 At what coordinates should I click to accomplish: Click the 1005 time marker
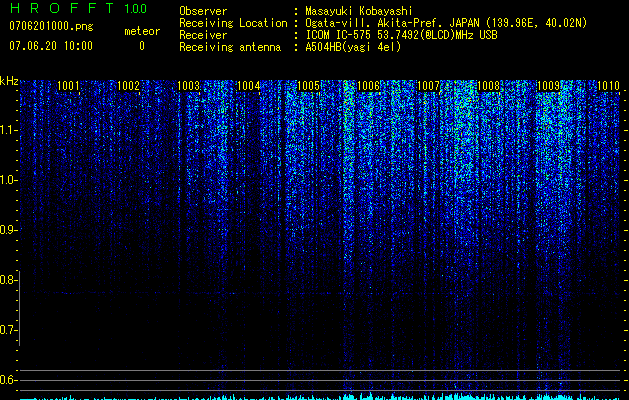tap(308, 85)
